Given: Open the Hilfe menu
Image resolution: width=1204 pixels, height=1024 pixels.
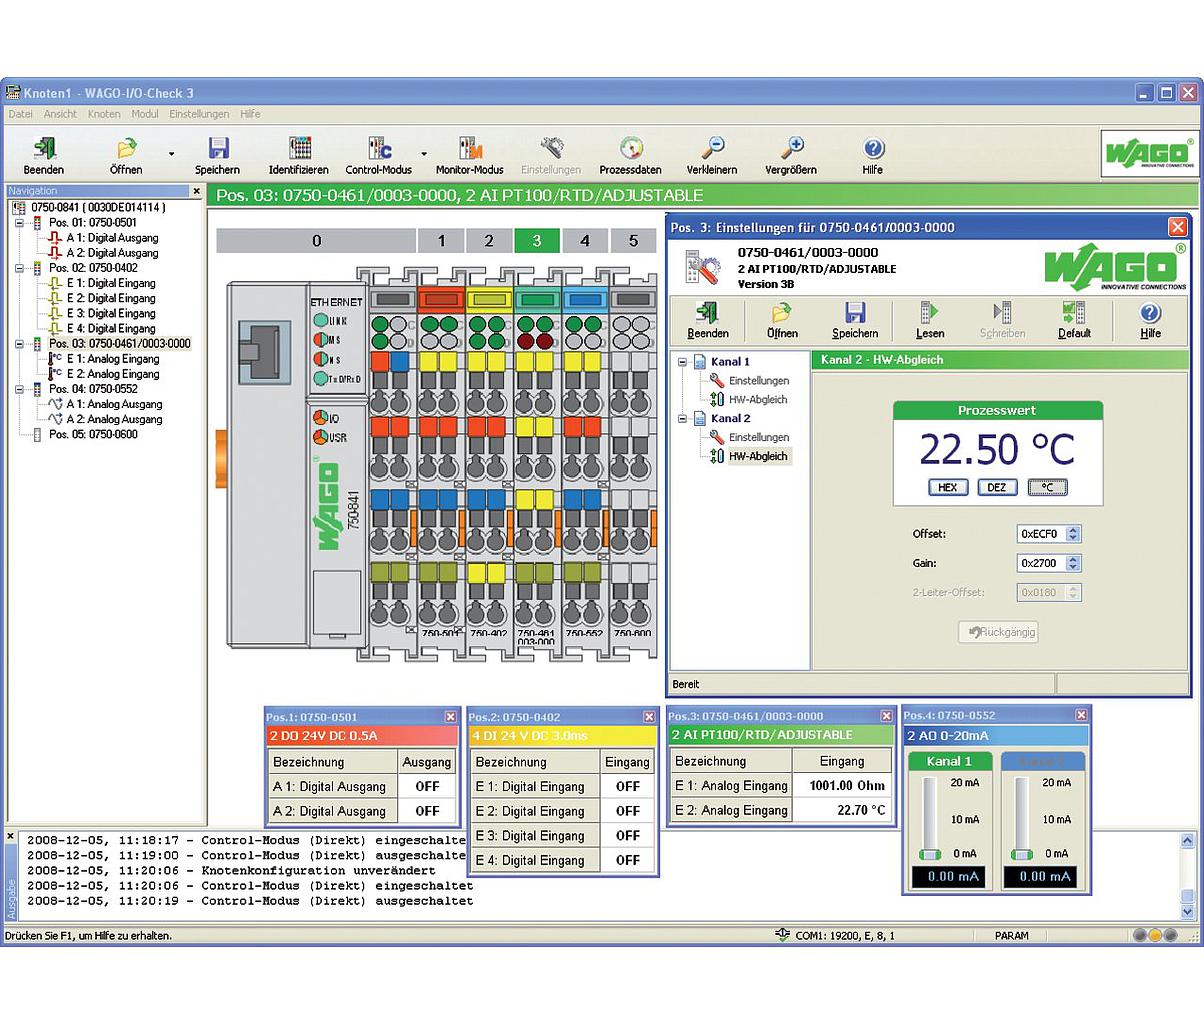Looking at the screenshot, I should (x=250, y=114).
